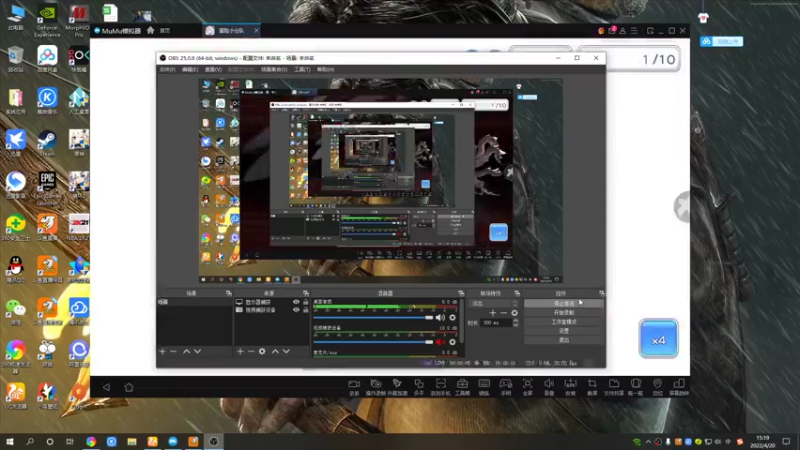Mute the desktop audio speaker icon
This screenshot has height=450, width=800.
[x=440, y=317]
